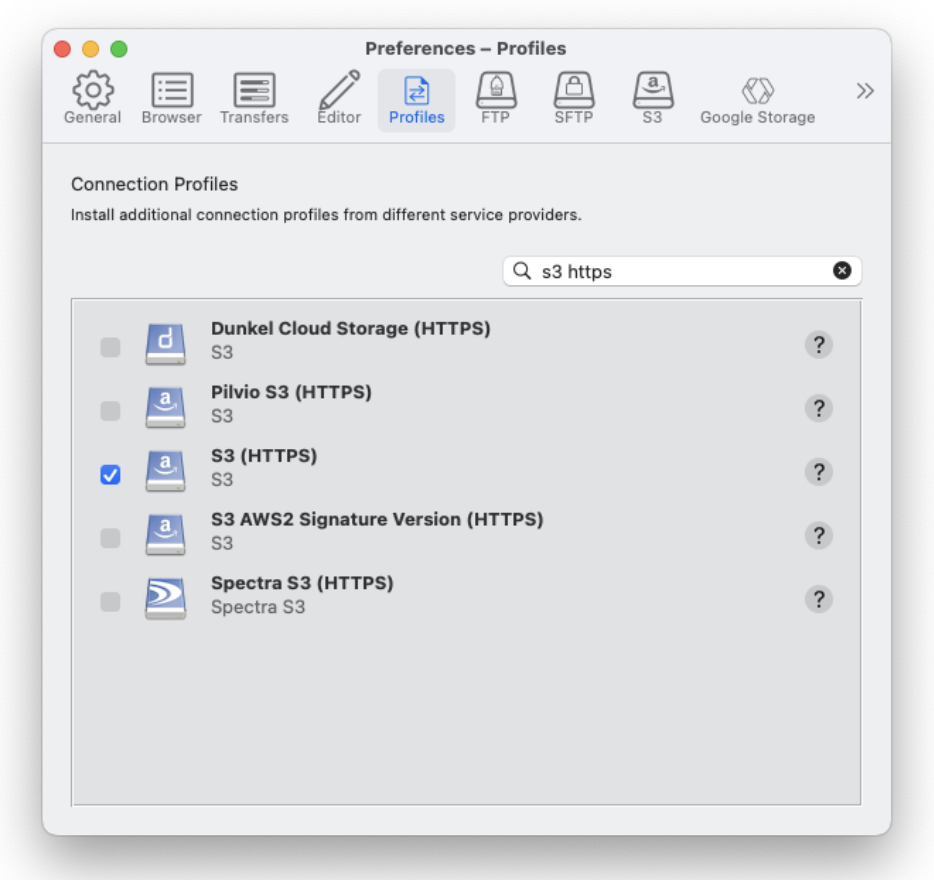This screenshot has width=934, height=880.
Task: Open the Editor preferences pane
Action: (x=339, y=99)
